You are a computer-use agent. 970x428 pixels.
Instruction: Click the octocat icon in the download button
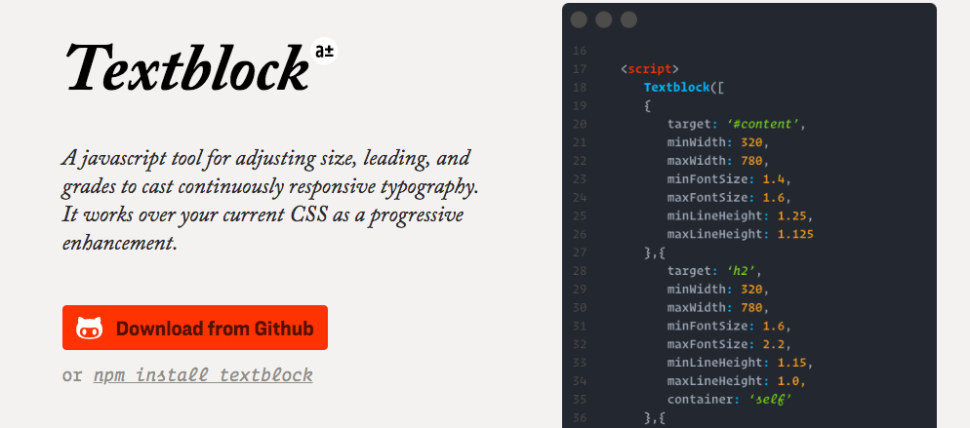(x=90, y=328)
